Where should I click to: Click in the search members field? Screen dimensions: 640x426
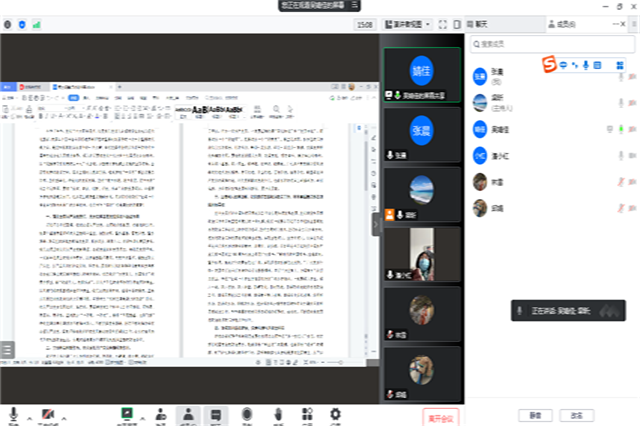tap(550, 44)
